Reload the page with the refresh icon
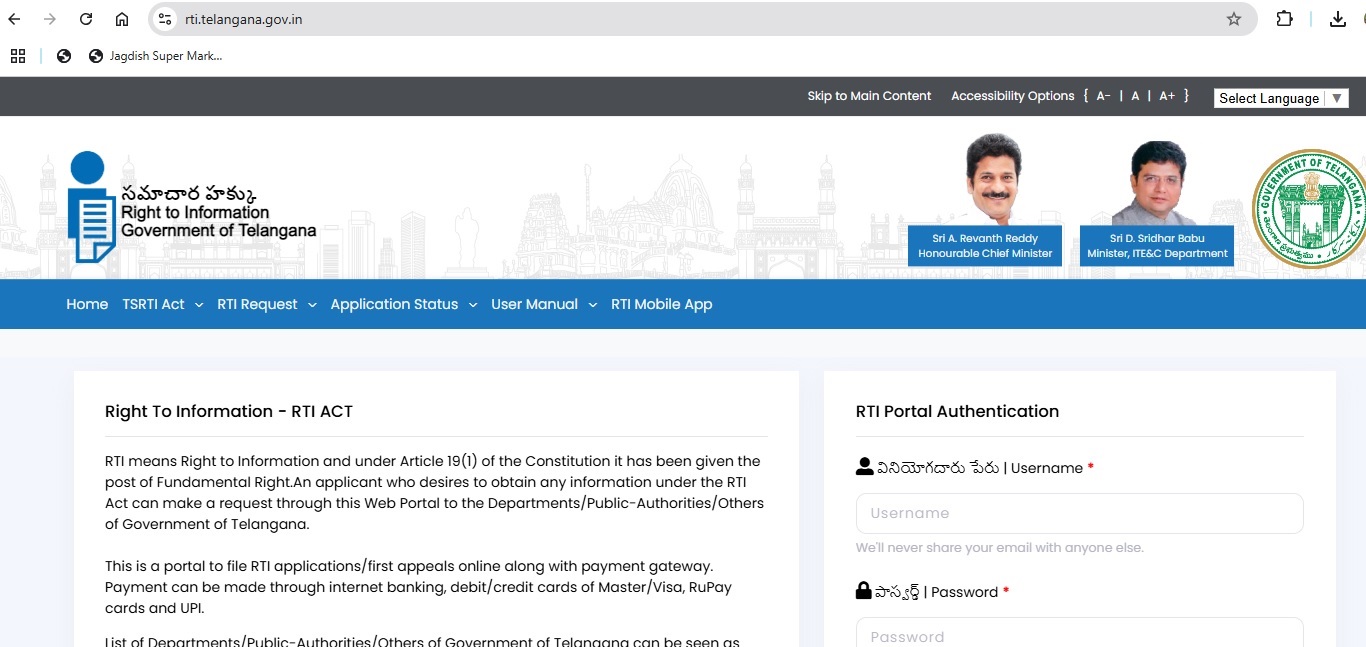The image size is (1366, 647). click(86, 19)
